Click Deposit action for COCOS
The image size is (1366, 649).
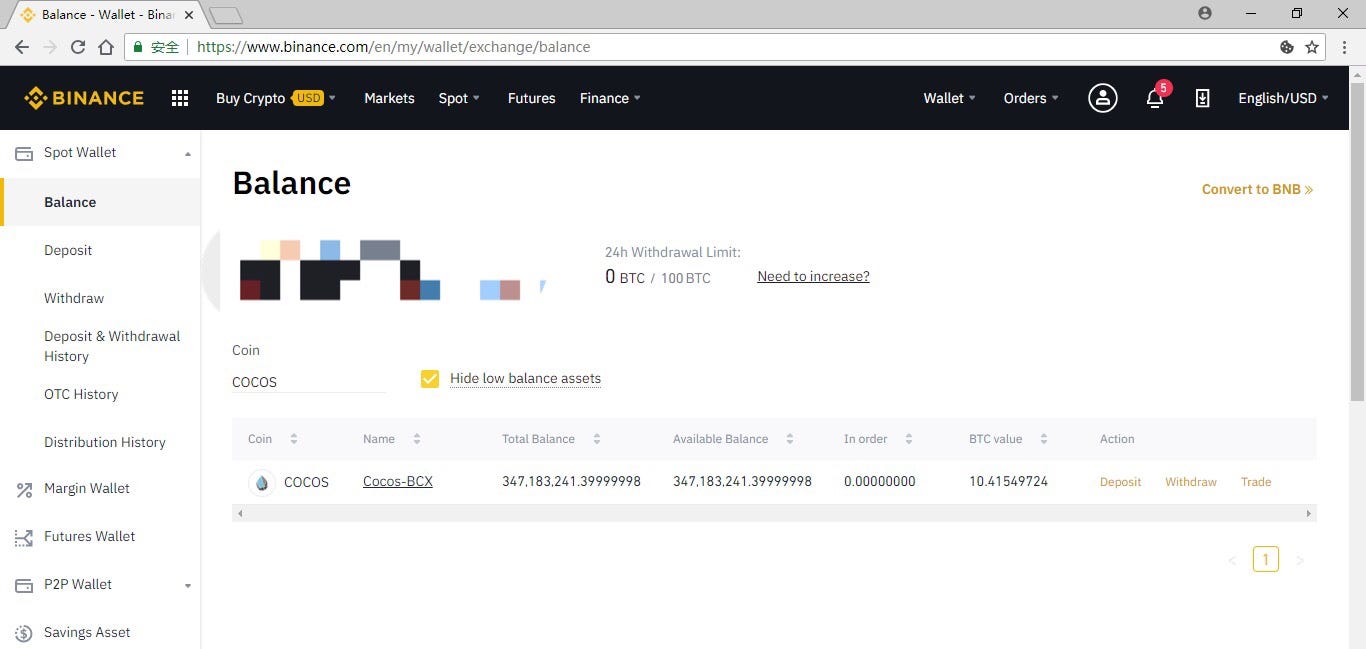(1120, 482)
